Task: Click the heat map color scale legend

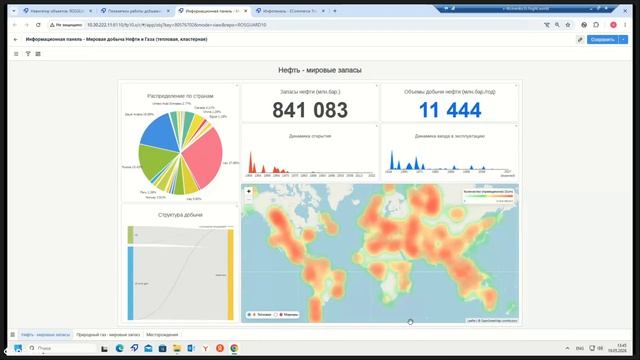Action: click(489, 196)
